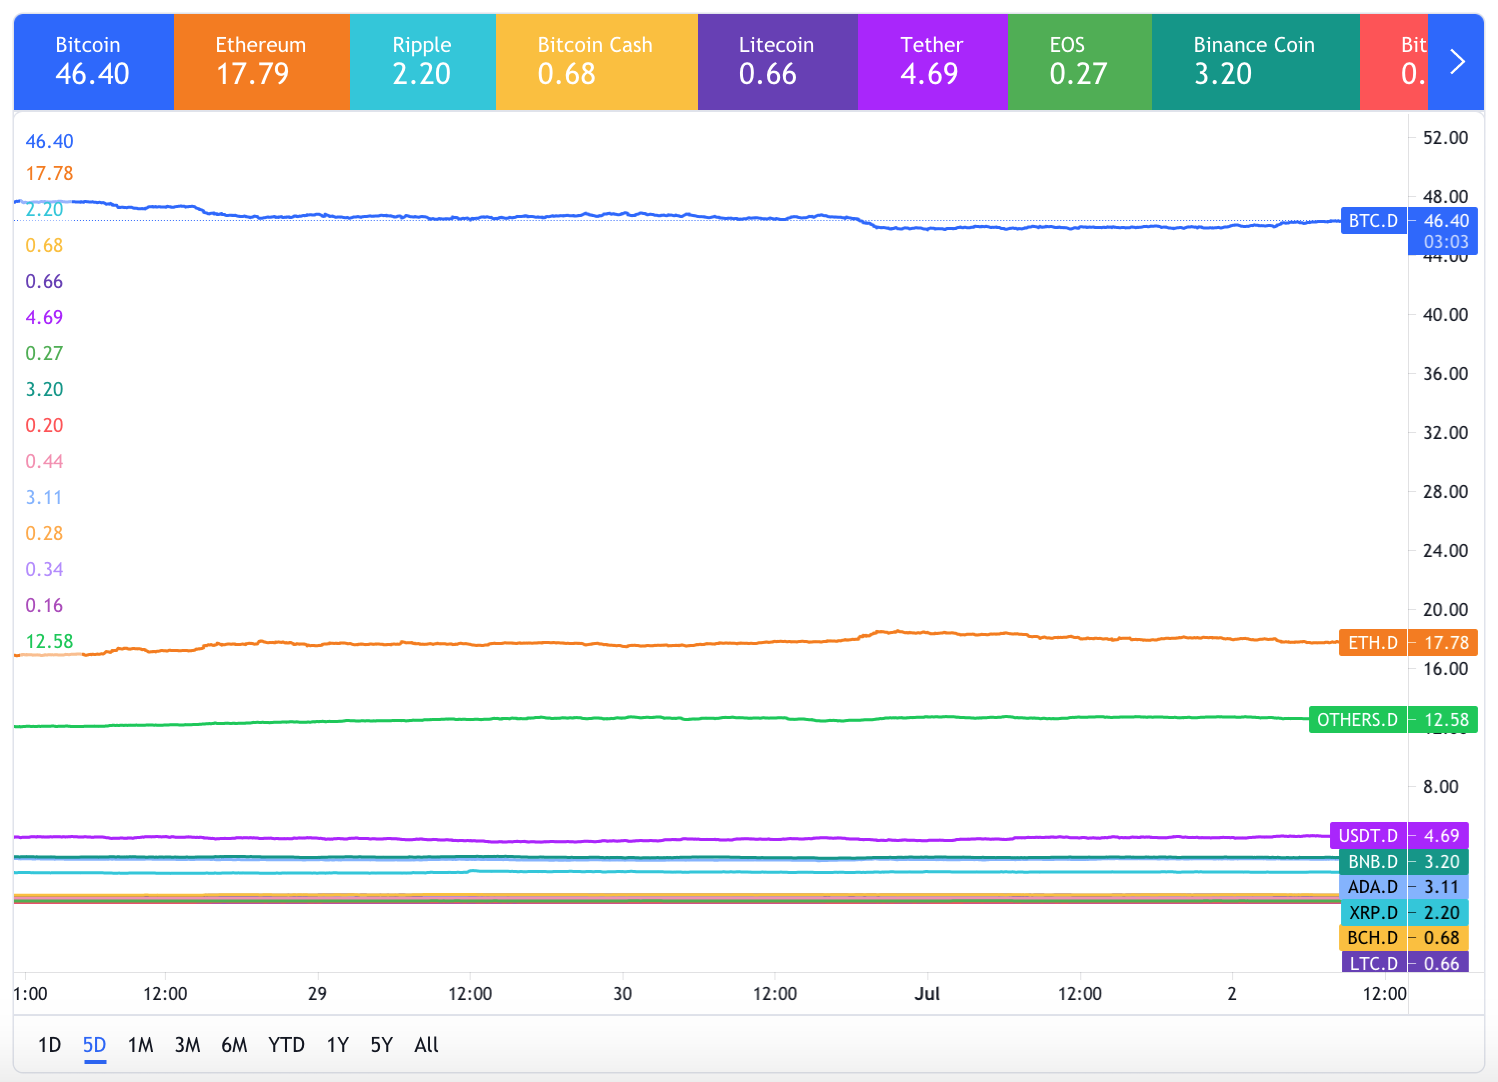1498x1082 pixels.
Task: Select the Bitcoin 46.40 tab
Action: pos(93,62)
